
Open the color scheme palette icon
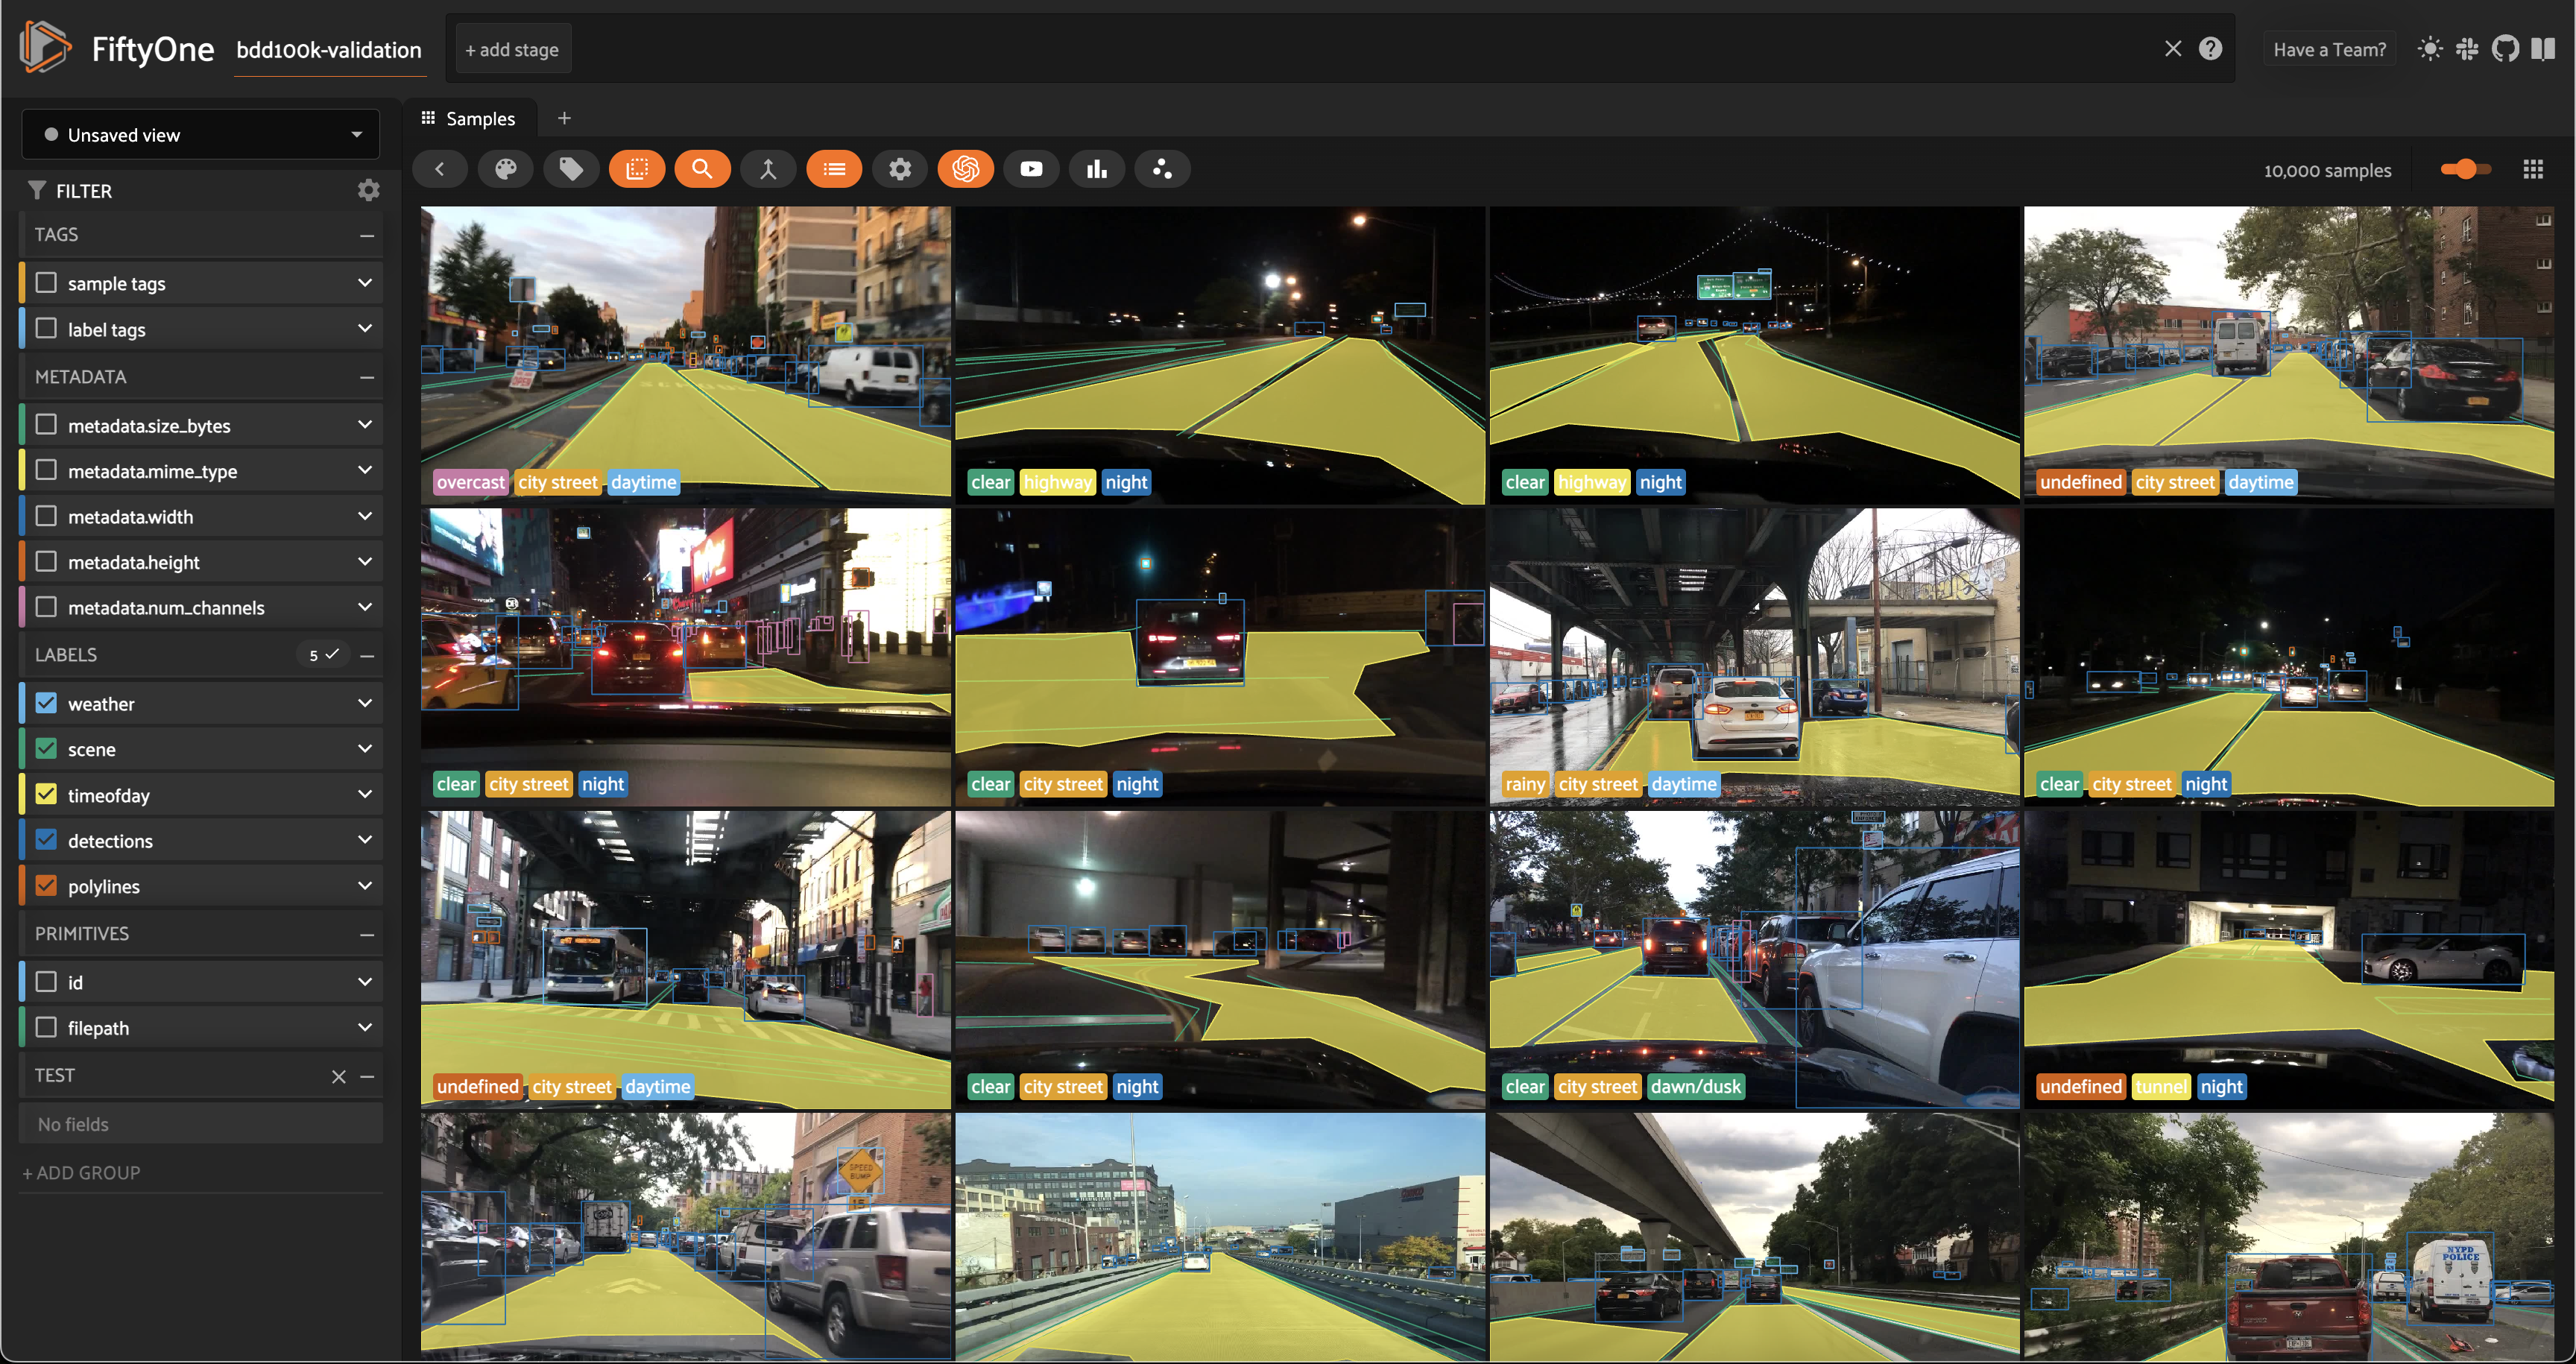tap(506, 169)
